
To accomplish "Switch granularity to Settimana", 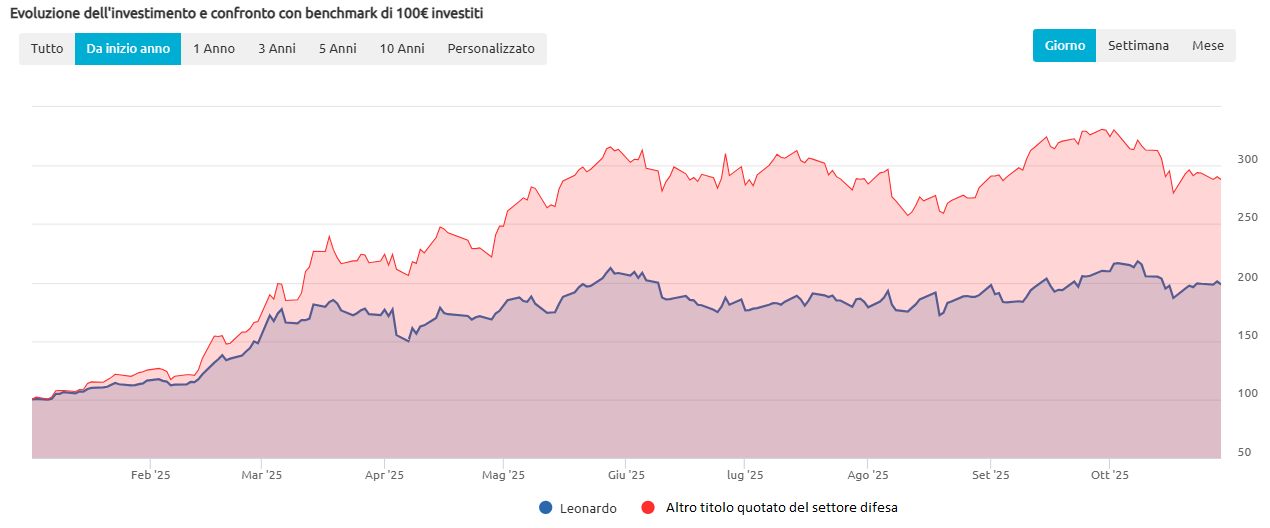I will point(1138,45).
